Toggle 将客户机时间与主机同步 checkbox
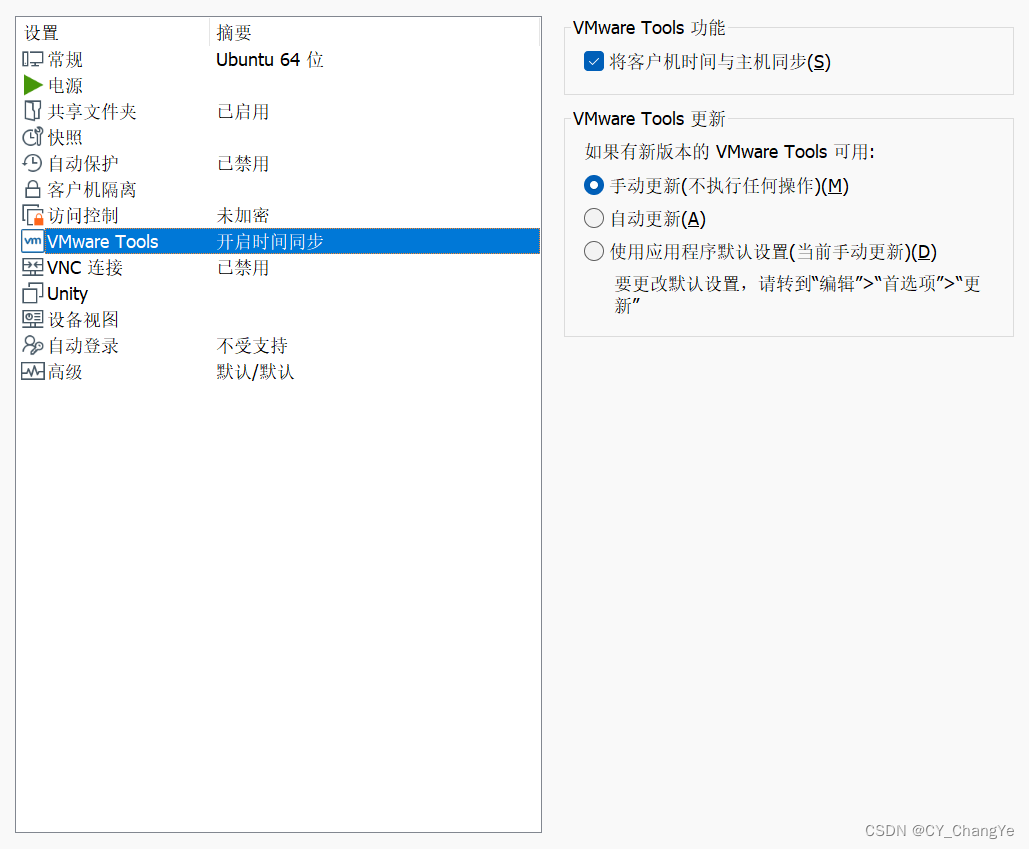Viewport: 1029px width, 849px height. (594, 62)
